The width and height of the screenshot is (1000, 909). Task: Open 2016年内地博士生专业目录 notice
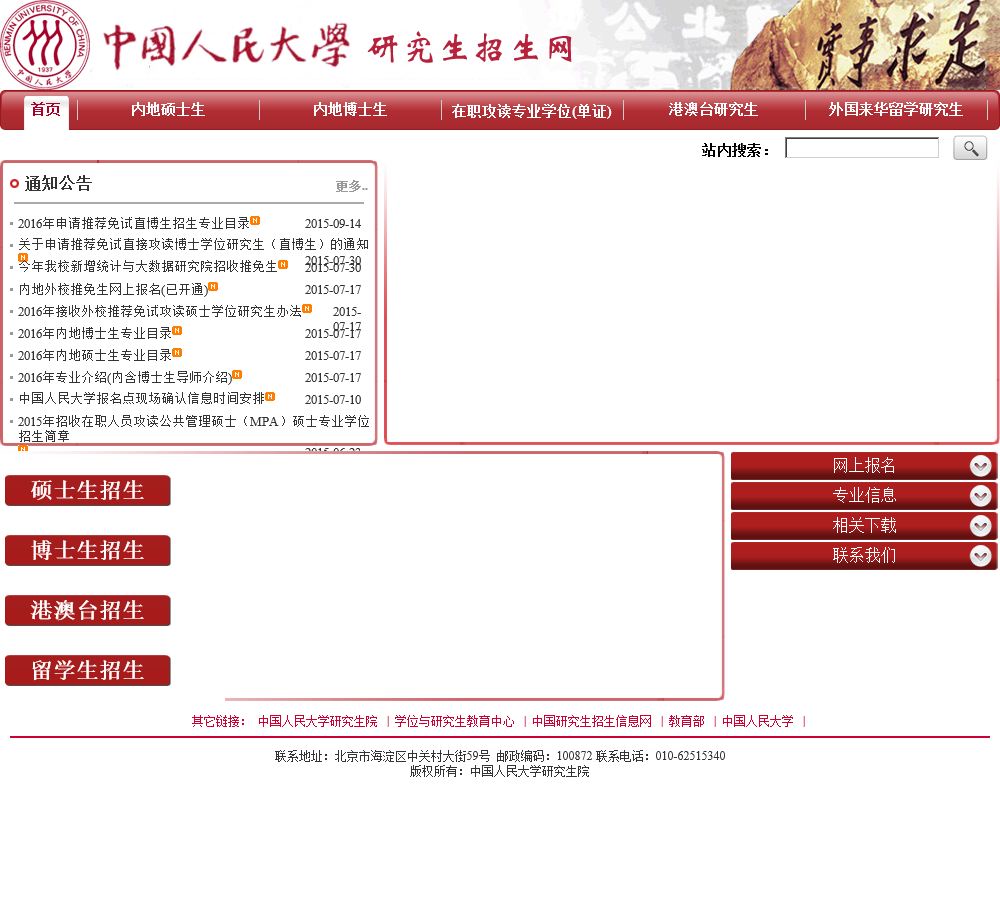click(95, 334)
